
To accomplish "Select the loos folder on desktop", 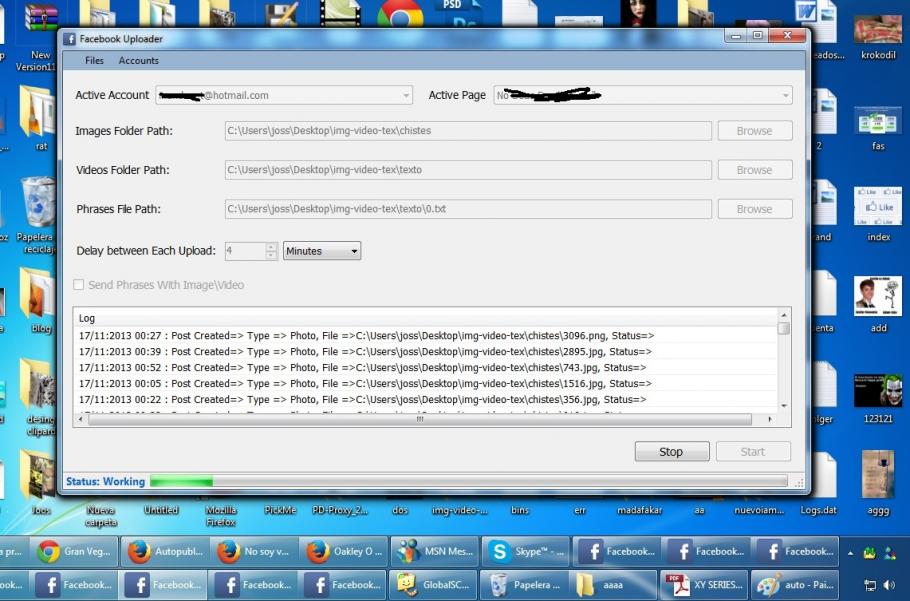I will [x=39, y=483].
